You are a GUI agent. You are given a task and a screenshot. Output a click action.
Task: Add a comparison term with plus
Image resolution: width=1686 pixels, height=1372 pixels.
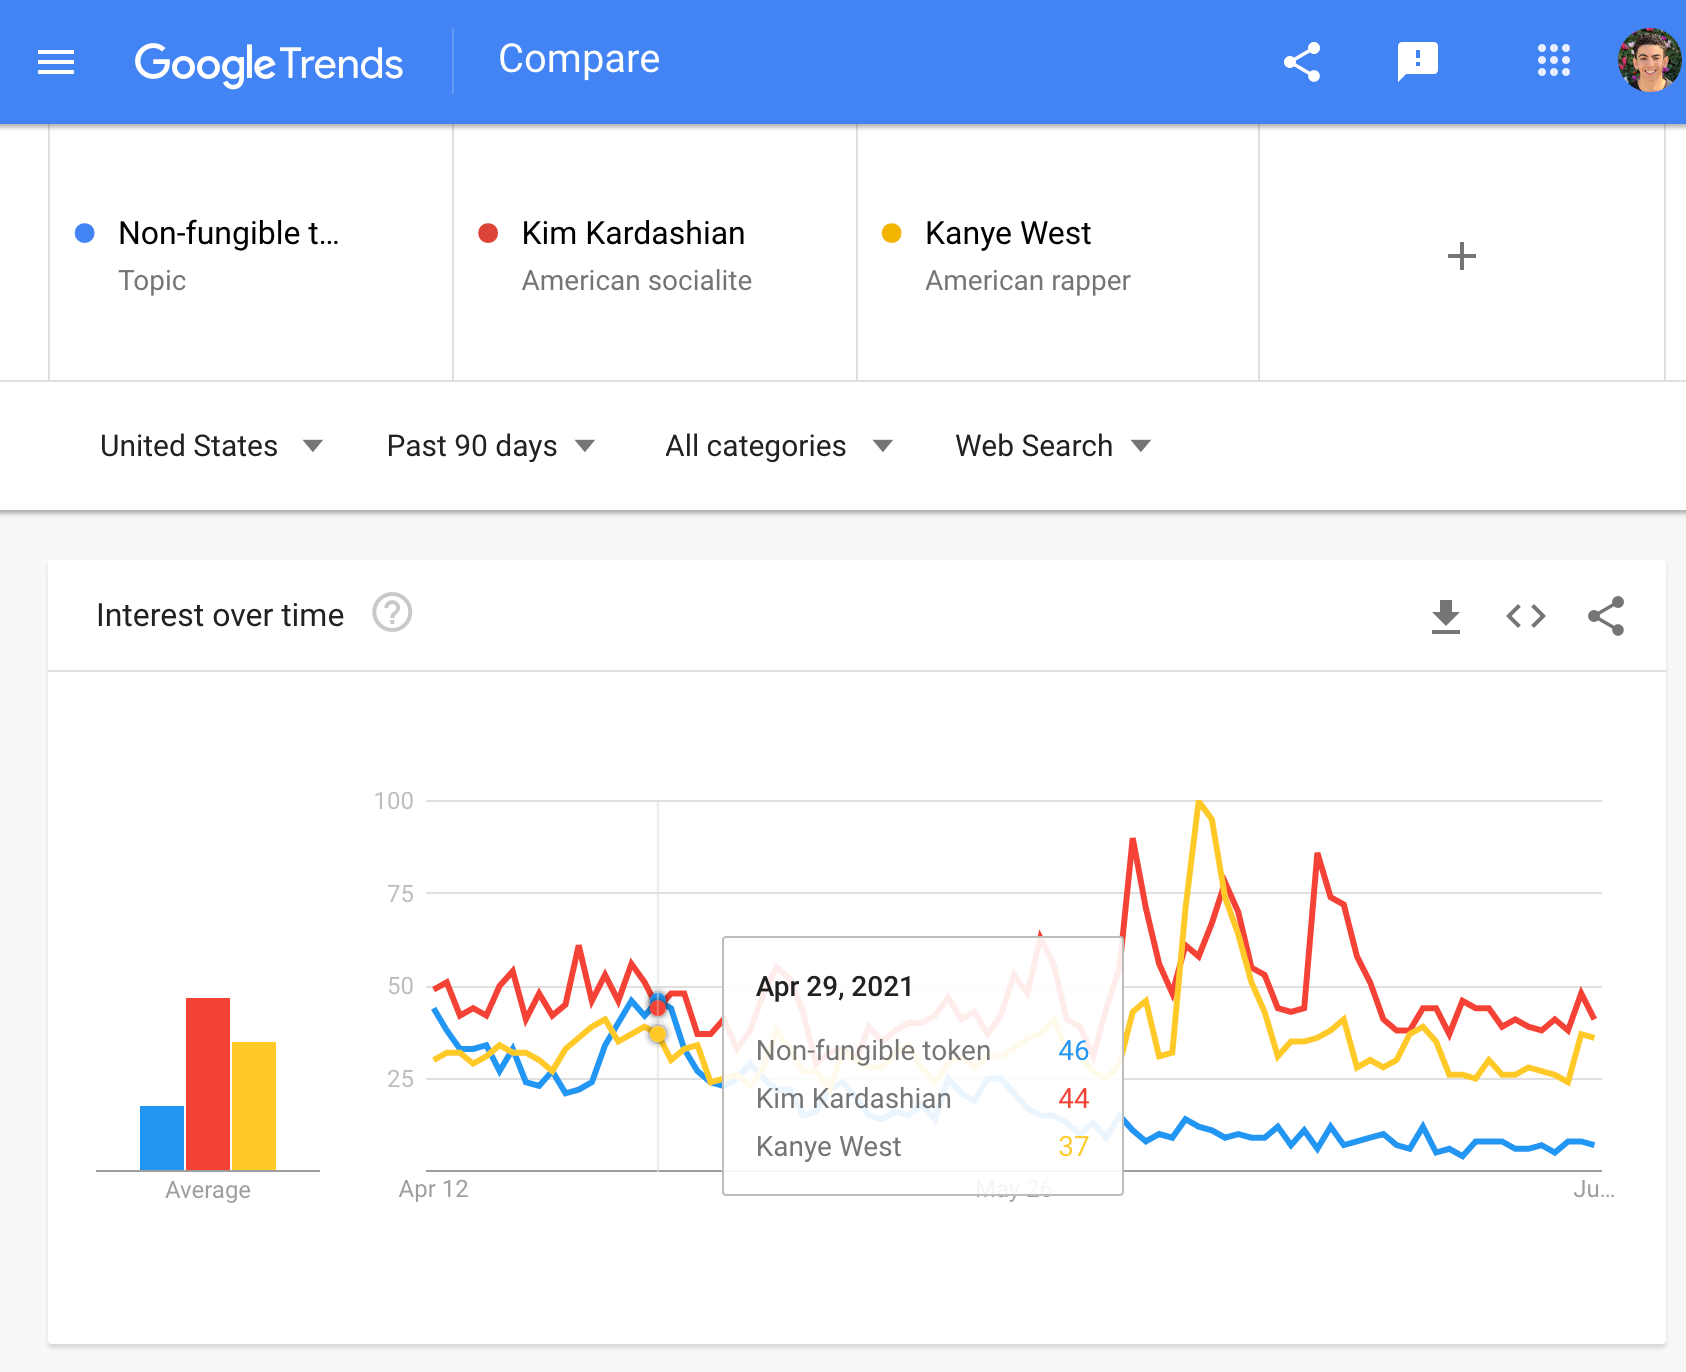click(x=1461, y=256)
